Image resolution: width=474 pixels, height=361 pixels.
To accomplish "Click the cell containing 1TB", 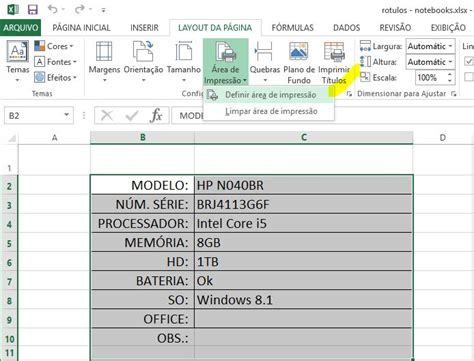I will pyautogui.click(x=304, y=262).
